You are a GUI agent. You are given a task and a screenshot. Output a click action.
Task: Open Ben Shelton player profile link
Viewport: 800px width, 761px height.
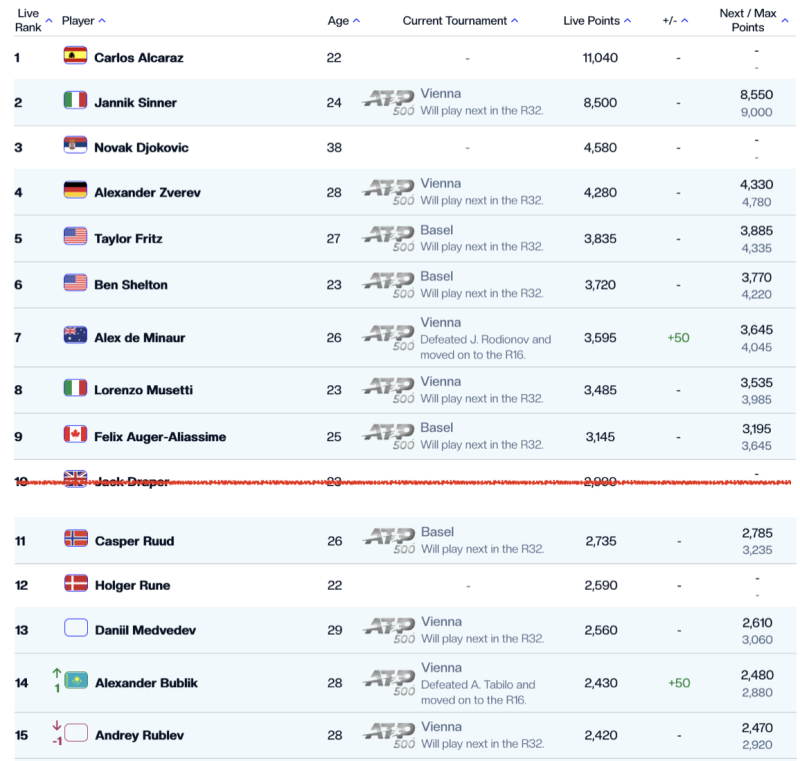[x=130, y=284]
